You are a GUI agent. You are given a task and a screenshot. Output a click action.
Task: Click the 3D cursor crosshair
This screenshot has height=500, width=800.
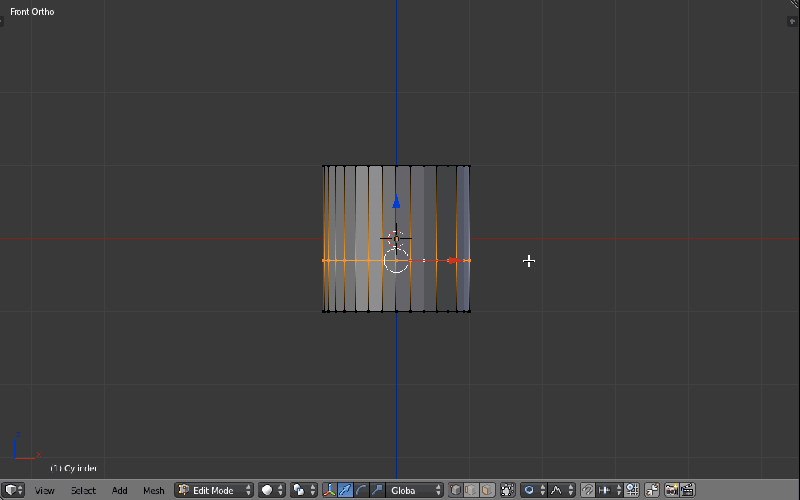(396, 238)
